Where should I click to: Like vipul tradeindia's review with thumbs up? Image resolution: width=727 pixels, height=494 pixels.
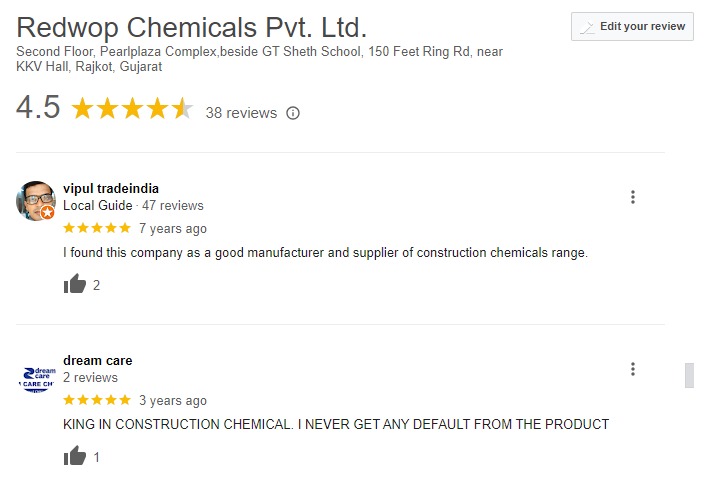point(75,285)
